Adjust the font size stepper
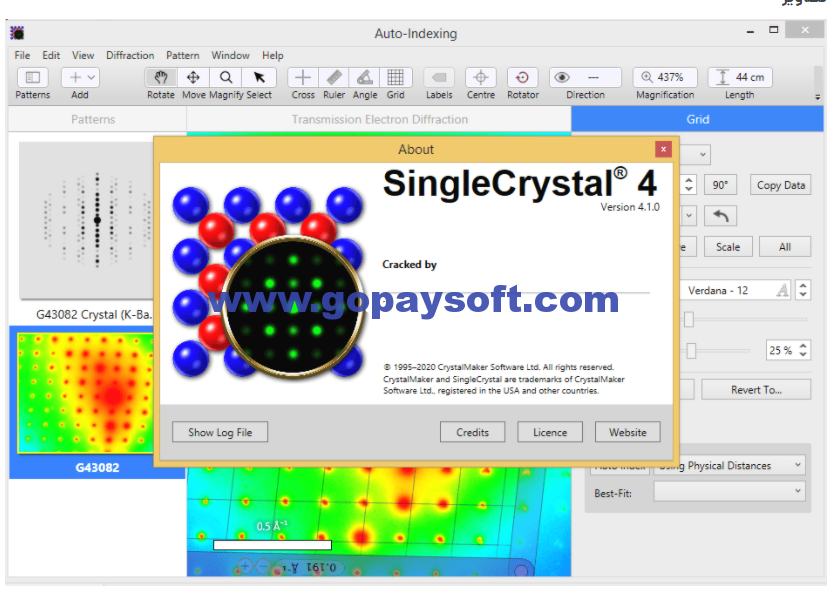 803,290
